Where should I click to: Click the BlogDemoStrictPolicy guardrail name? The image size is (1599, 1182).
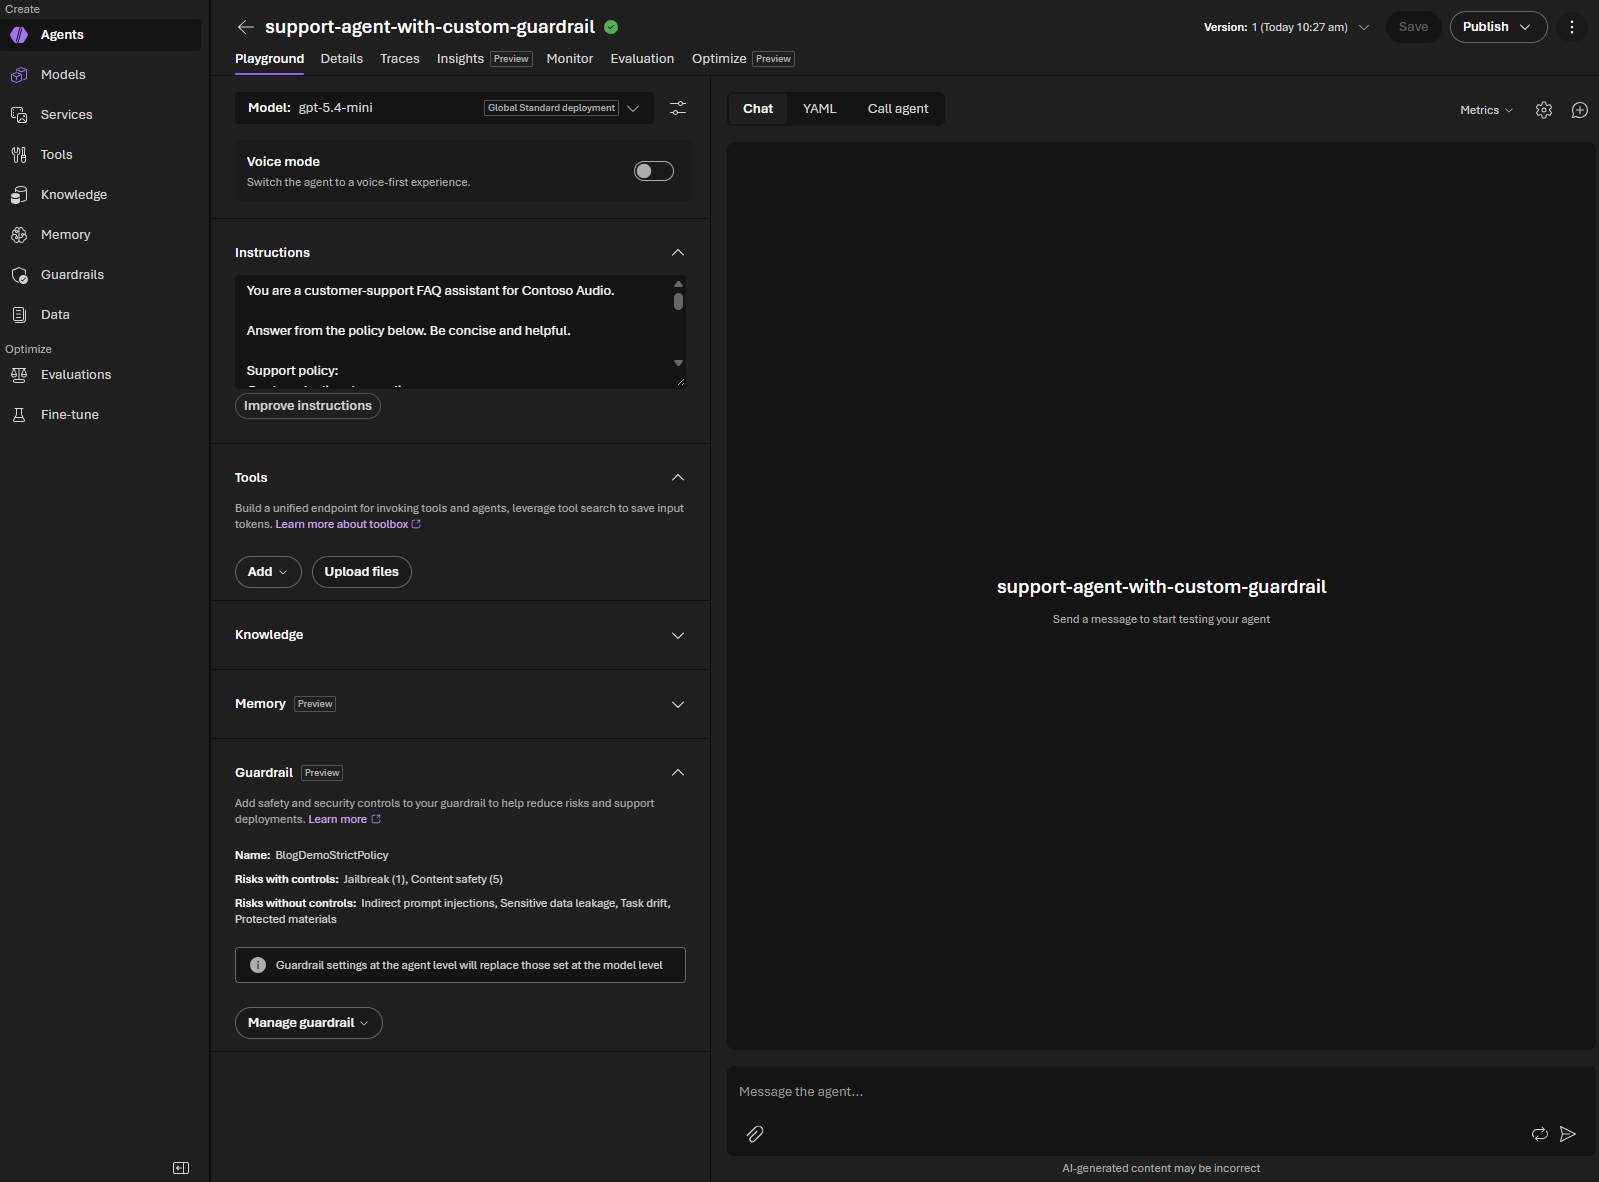point(332,855)
